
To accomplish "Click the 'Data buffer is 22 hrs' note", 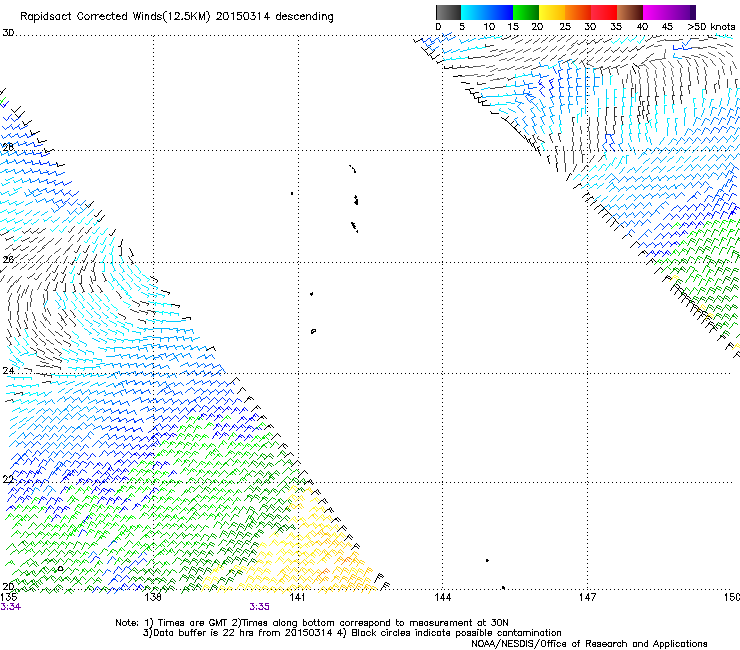I will point(352,633).
